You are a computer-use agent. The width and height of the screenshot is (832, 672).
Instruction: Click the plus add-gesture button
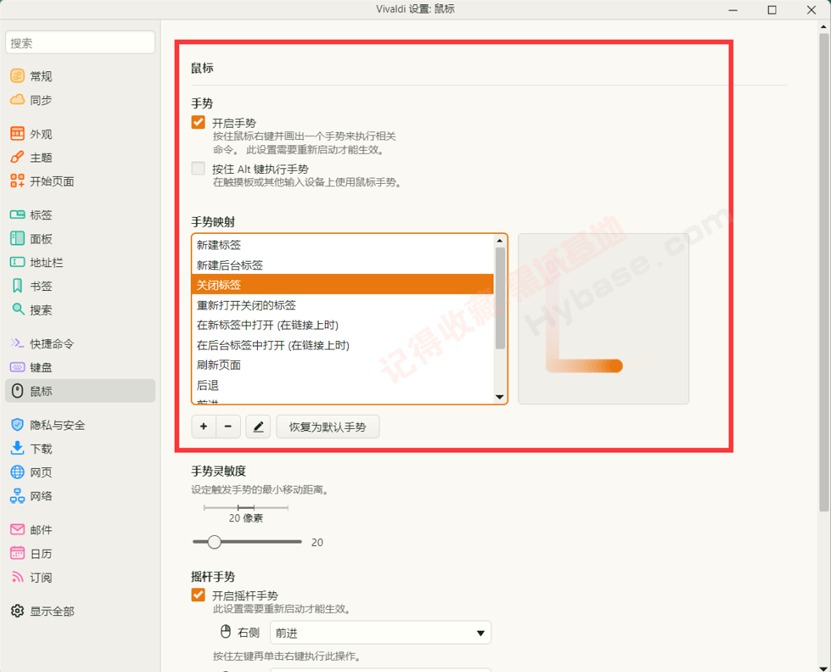(x=204, y=426)
